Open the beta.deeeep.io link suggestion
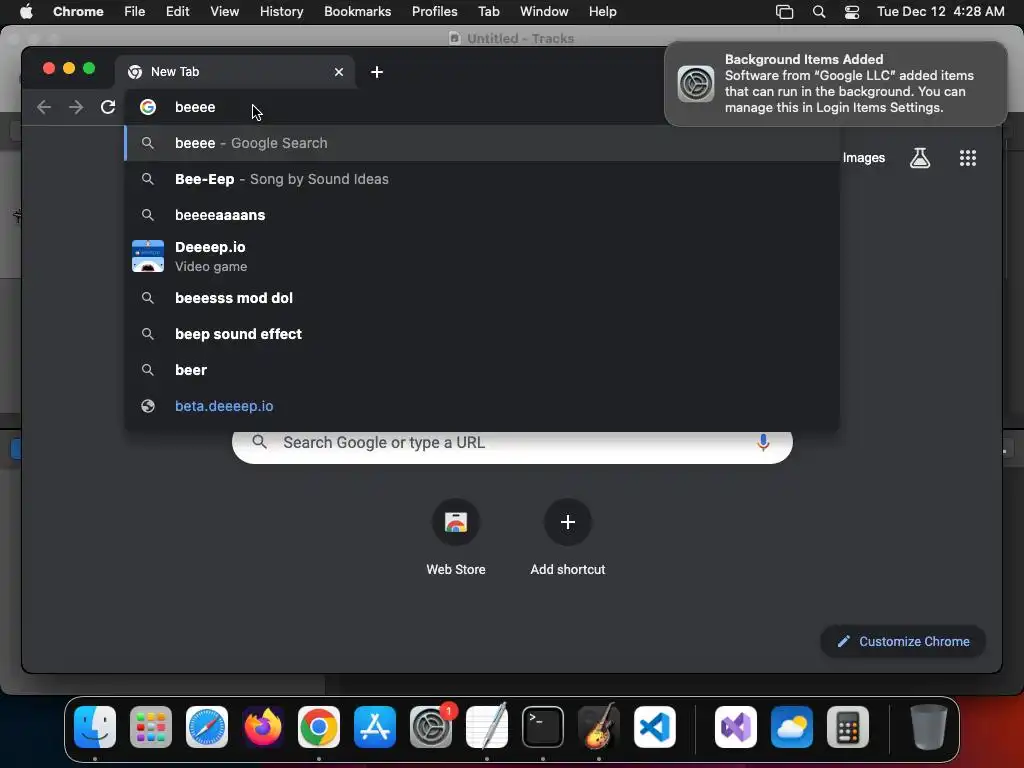Image resolution: width=1024 pixels, height=768 pixels. click(481, 406)
